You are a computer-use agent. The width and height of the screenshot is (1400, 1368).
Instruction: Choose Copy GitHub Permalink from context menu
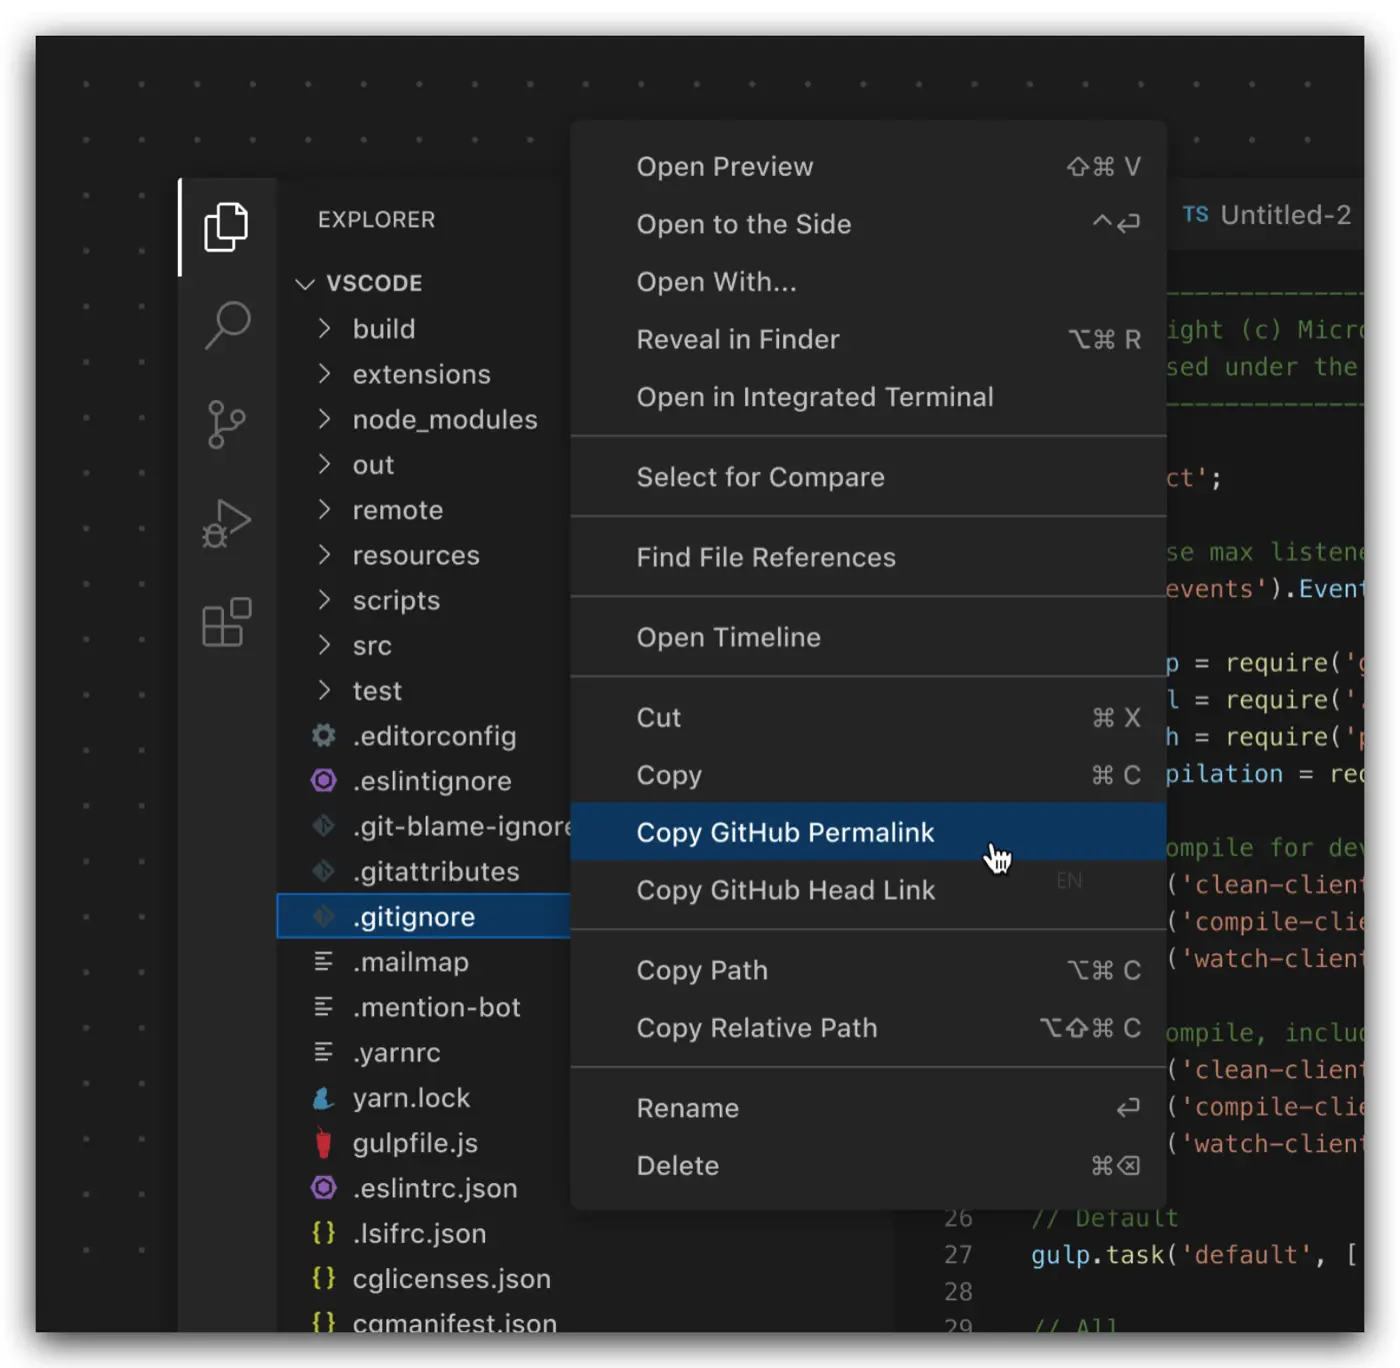tap(785, 832)
